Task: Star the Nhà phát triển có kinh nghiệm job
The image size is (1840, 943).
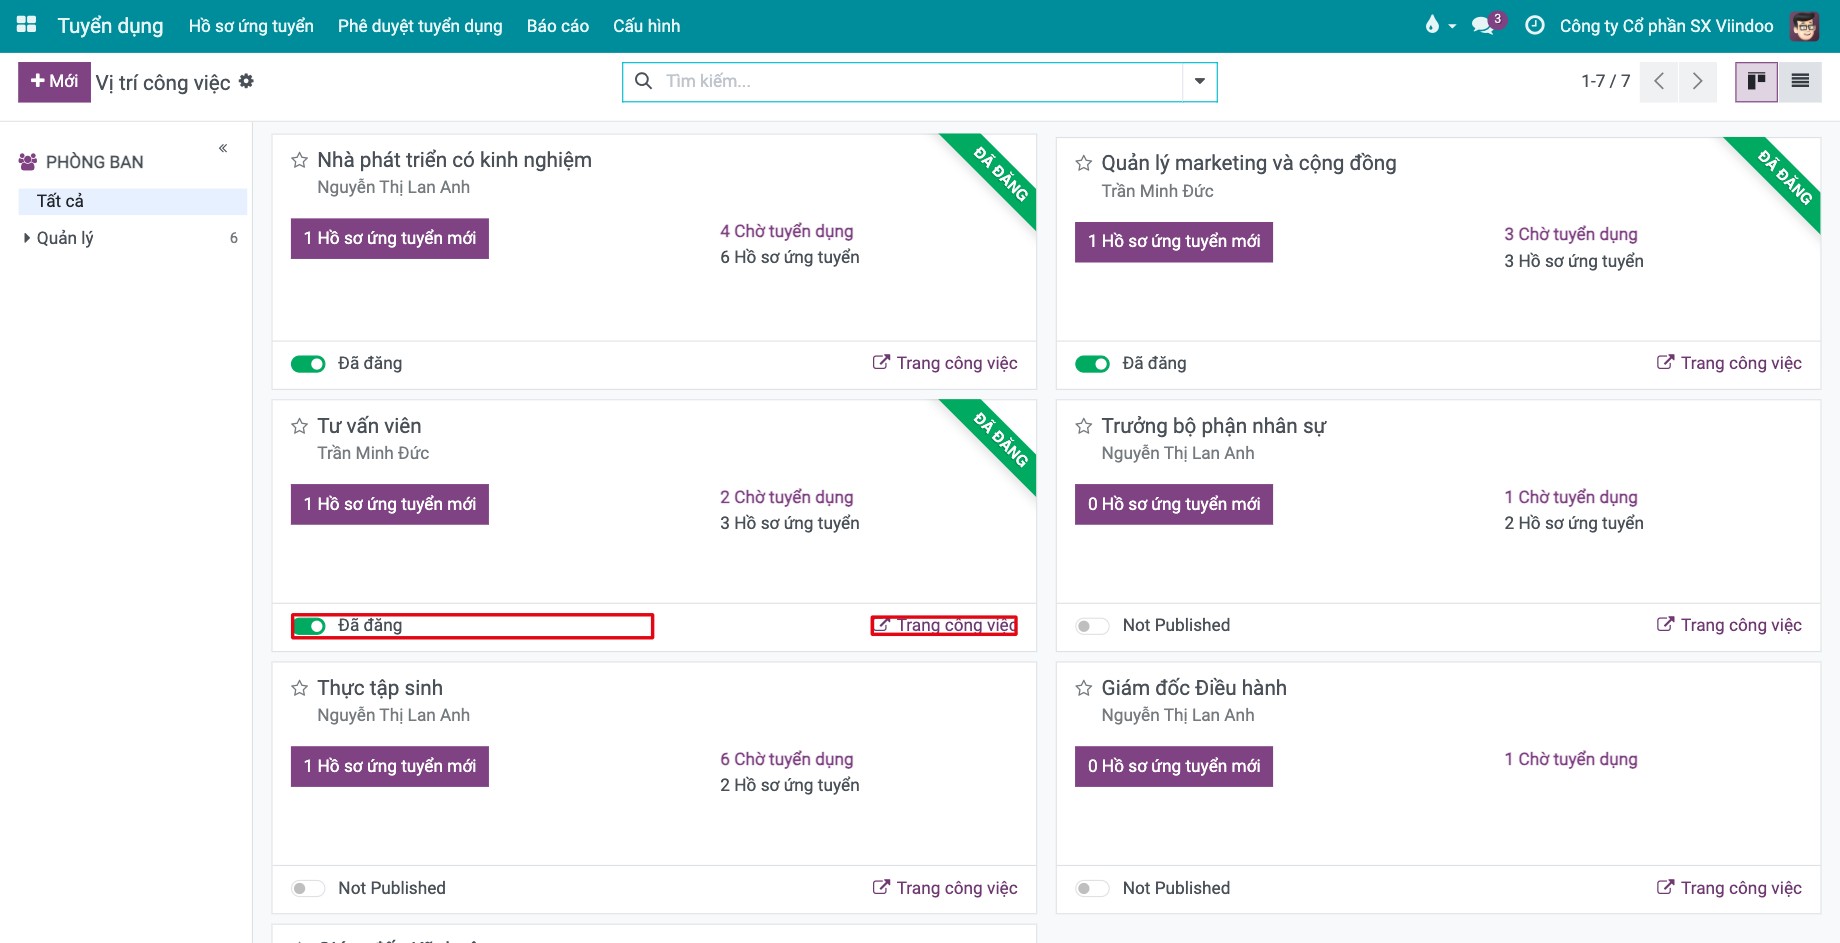Action: coord(299,160)
